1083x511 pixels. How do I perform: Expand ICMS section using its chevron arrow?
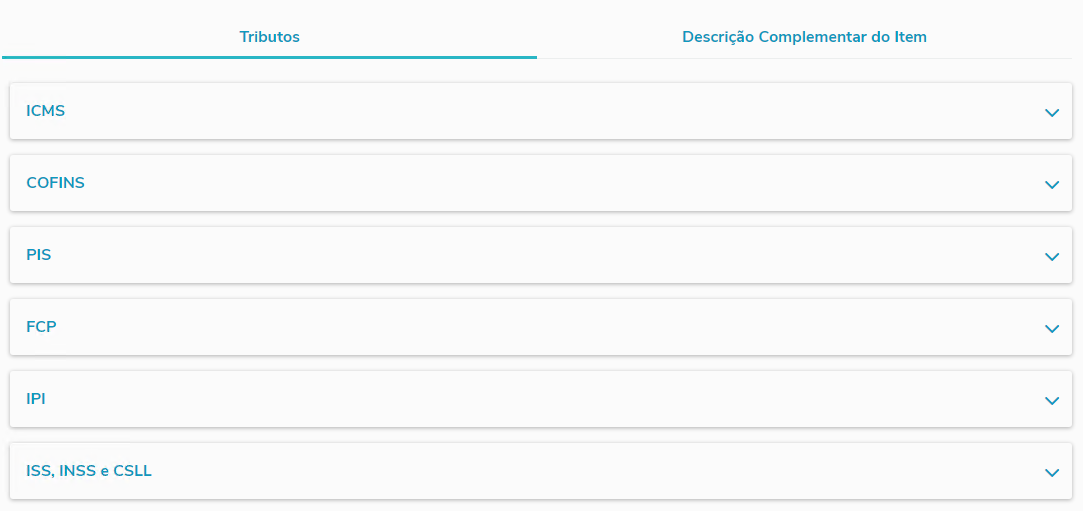[1051, 113]
